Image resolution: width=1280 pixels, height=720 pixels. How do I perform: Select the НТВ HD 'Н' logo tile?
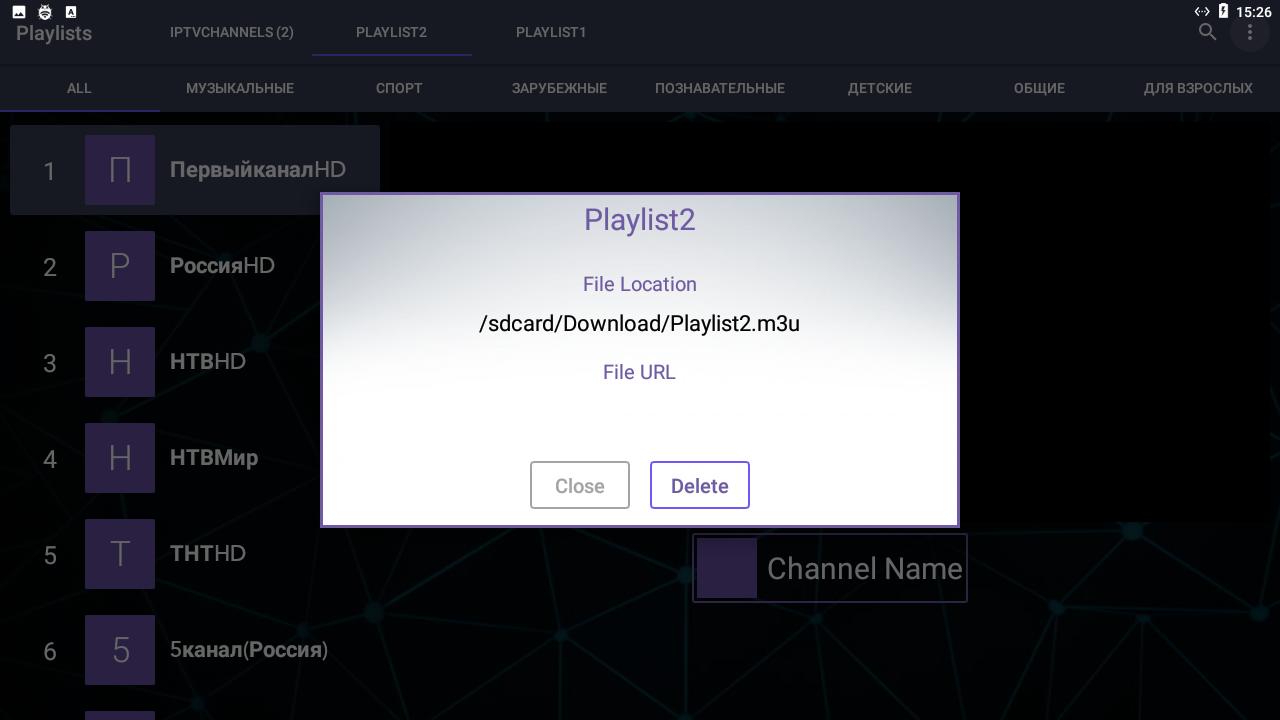(120, 362)
